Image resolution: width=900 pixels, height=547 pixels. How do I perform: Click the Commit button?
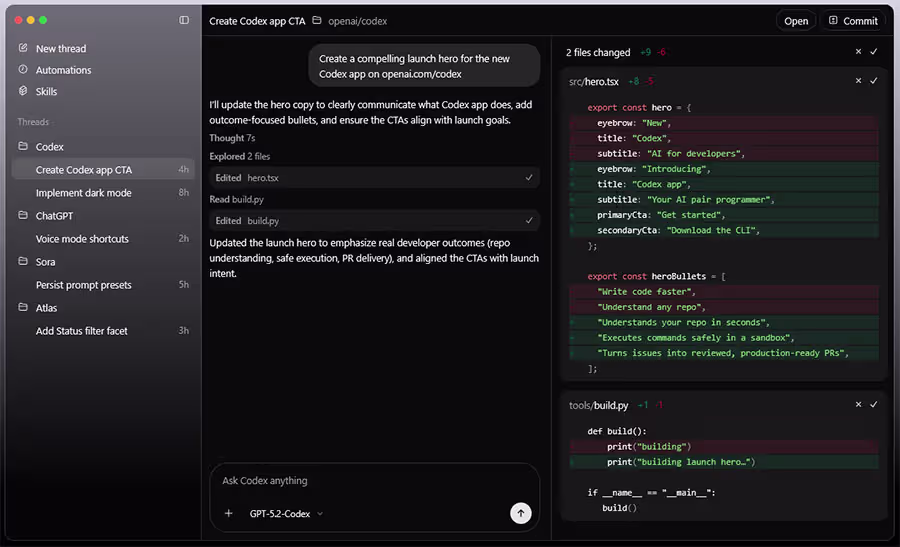point(854,21)
